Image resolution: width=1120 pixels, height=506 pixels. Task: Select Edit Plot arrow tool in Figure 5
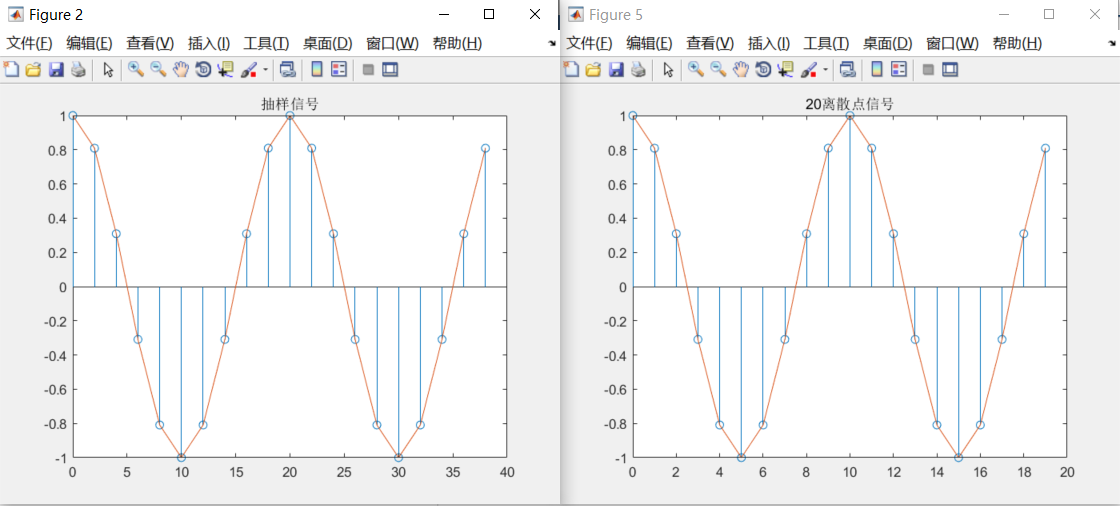click(x=668, y=69)
